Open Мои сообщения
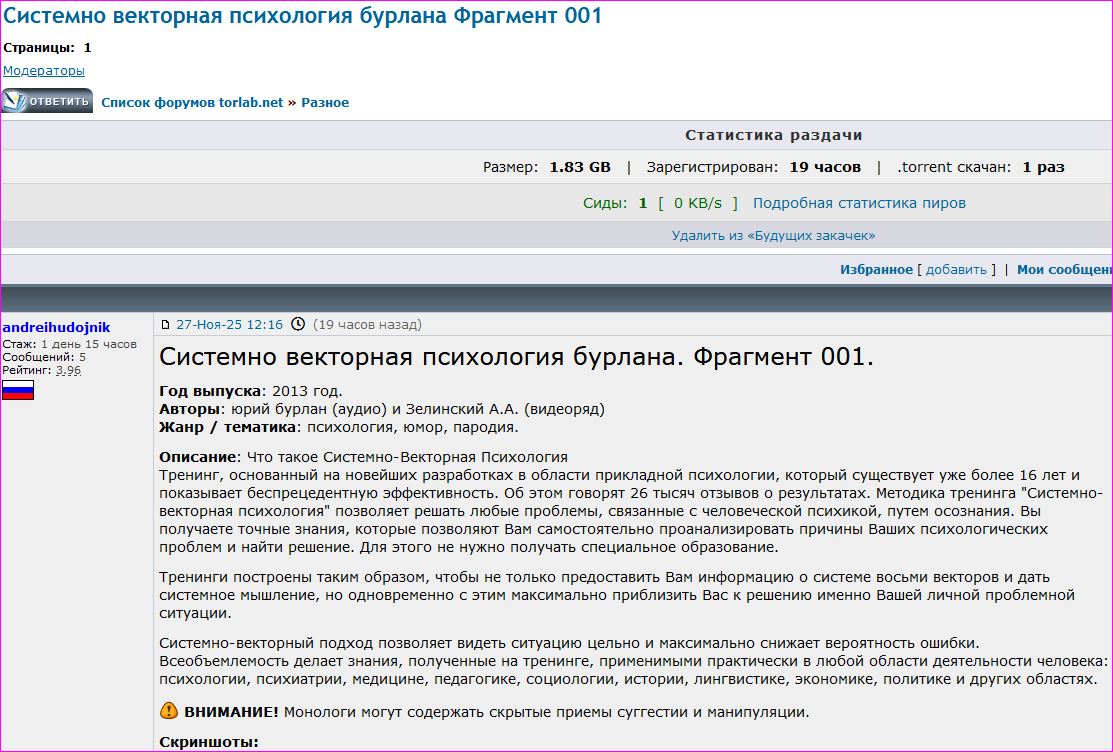The height and width of the screenshot is (752, 1113). click(x=1064, y=270)
